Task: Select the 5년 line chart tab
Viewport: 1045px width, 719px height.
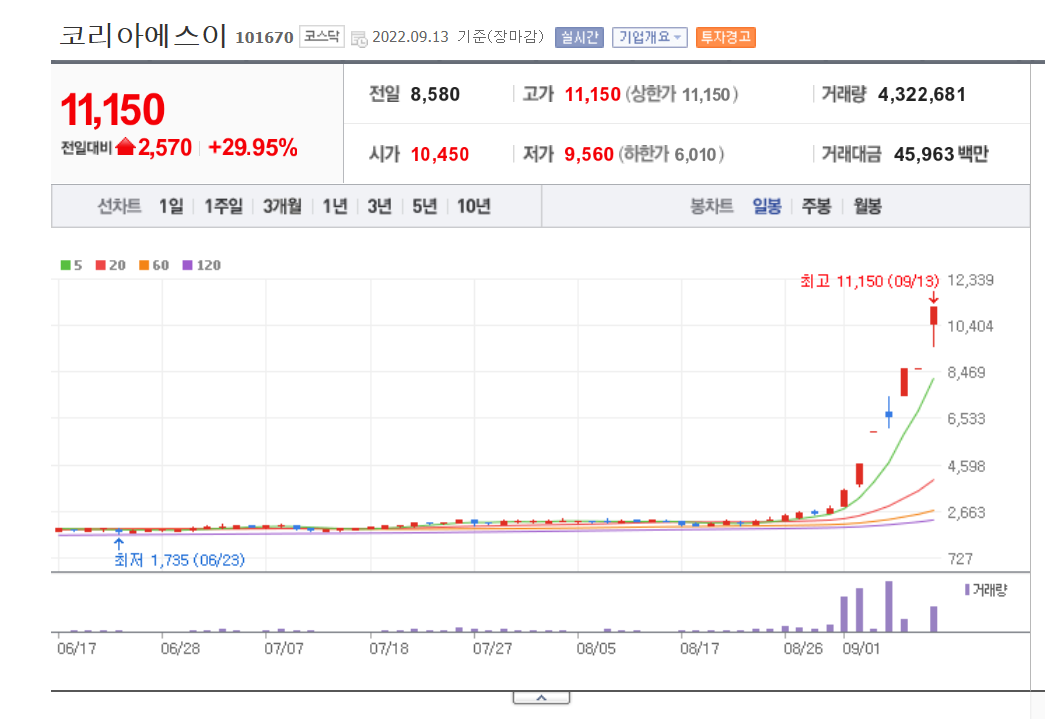Action: pos(424,207)
